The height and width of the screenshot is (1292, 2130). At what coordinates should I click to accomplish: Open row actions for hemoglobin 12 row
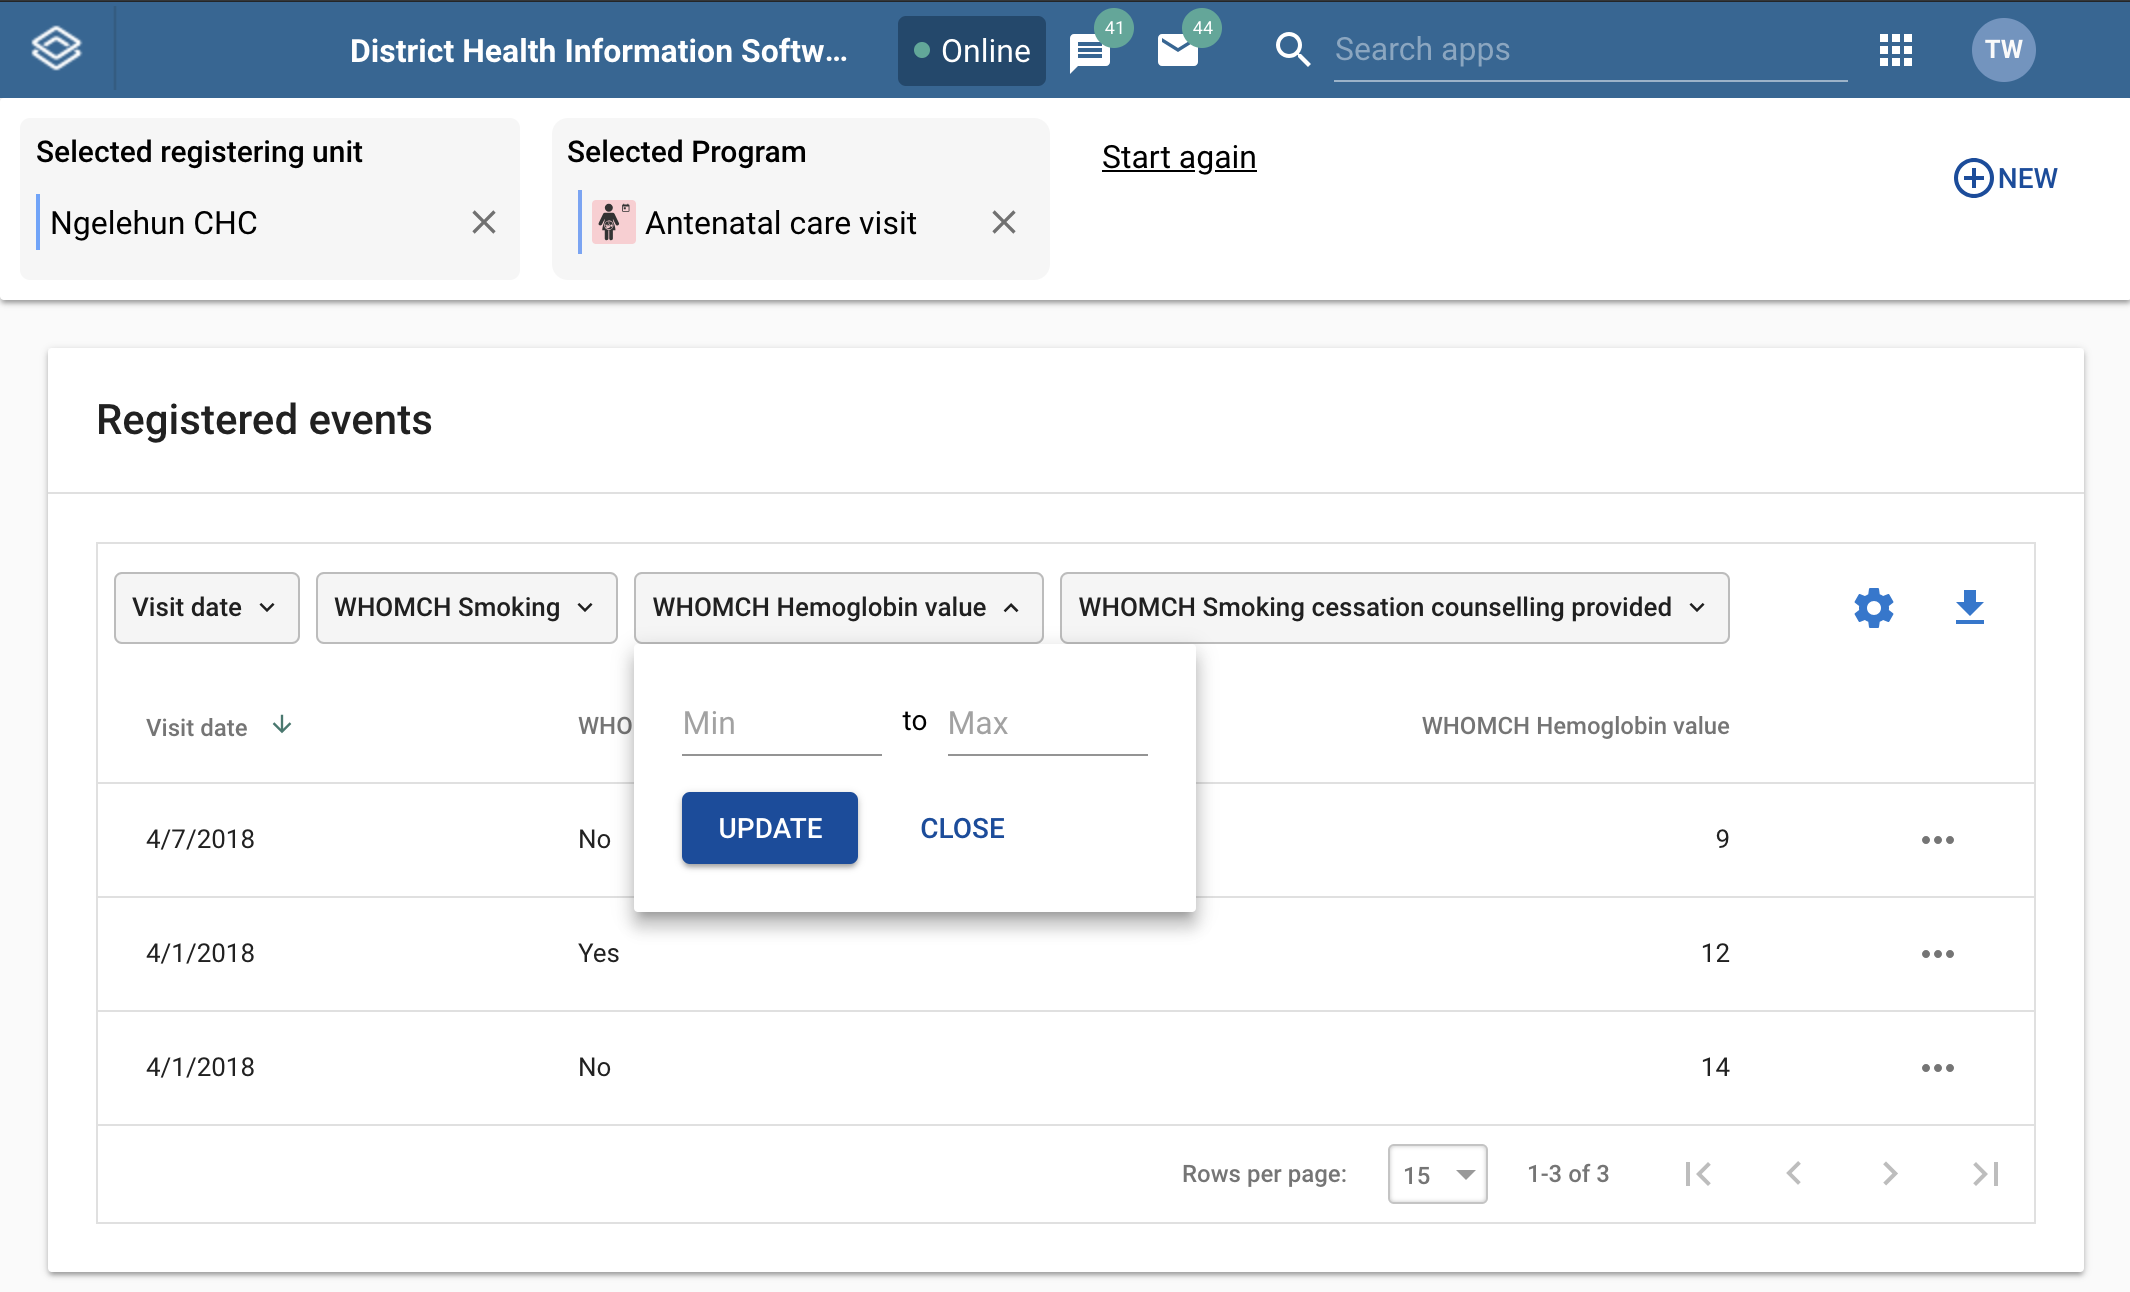(1937, 954)
